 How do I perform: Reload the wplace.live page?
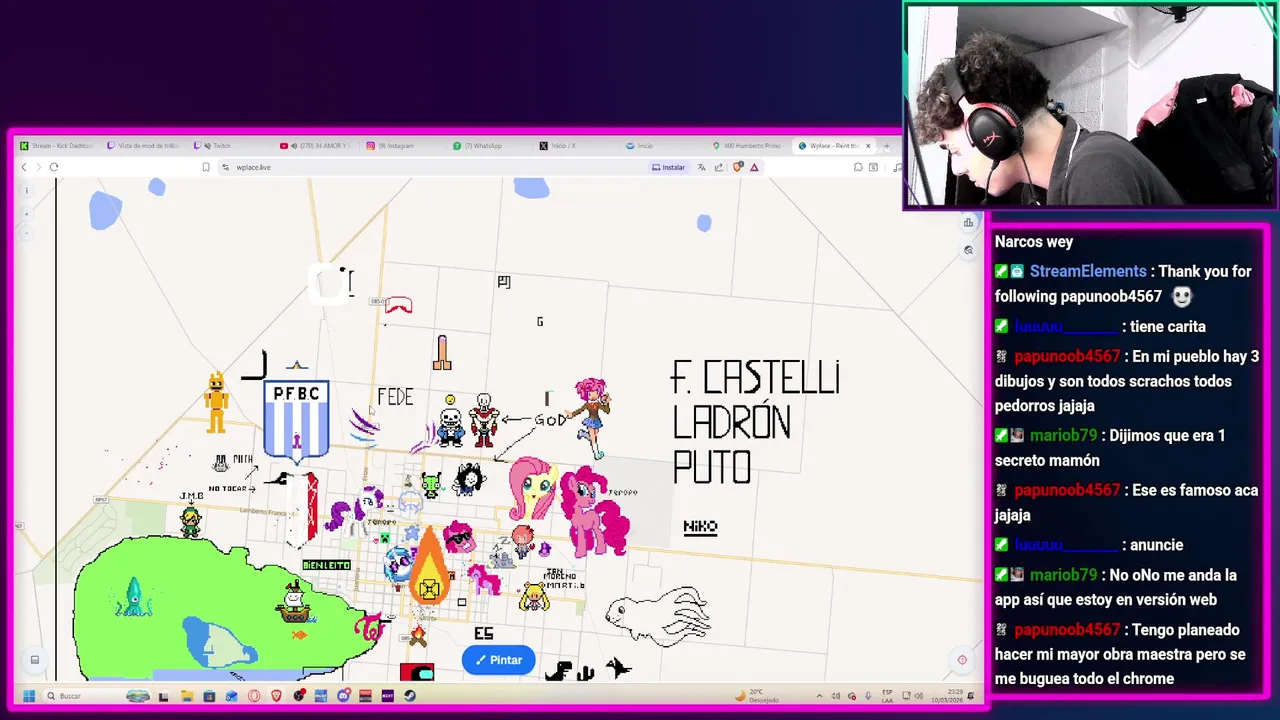(54, 167)
